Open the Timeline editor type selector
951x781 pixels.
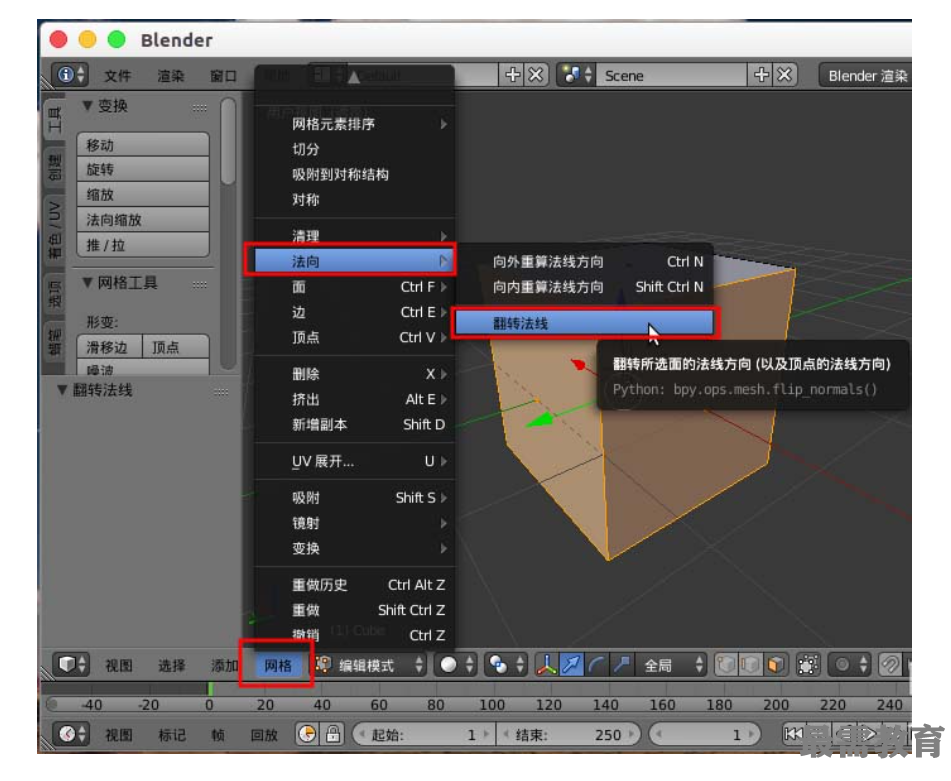pos(71,734)
